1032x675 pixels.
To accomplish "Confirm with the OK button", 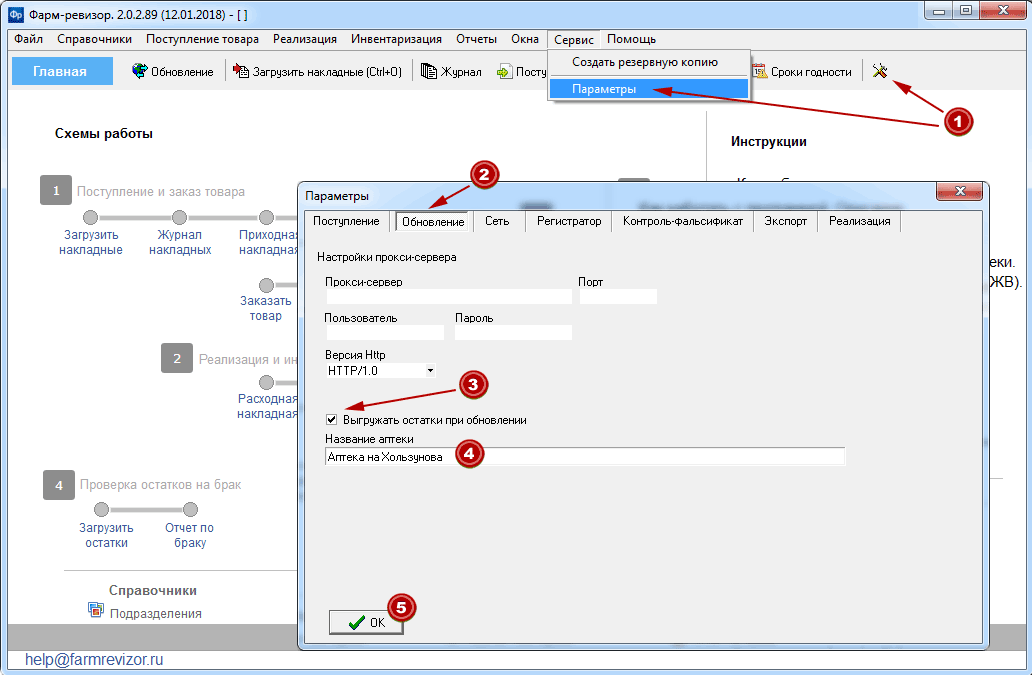I will pyautogui.click(x=367, y=622).
